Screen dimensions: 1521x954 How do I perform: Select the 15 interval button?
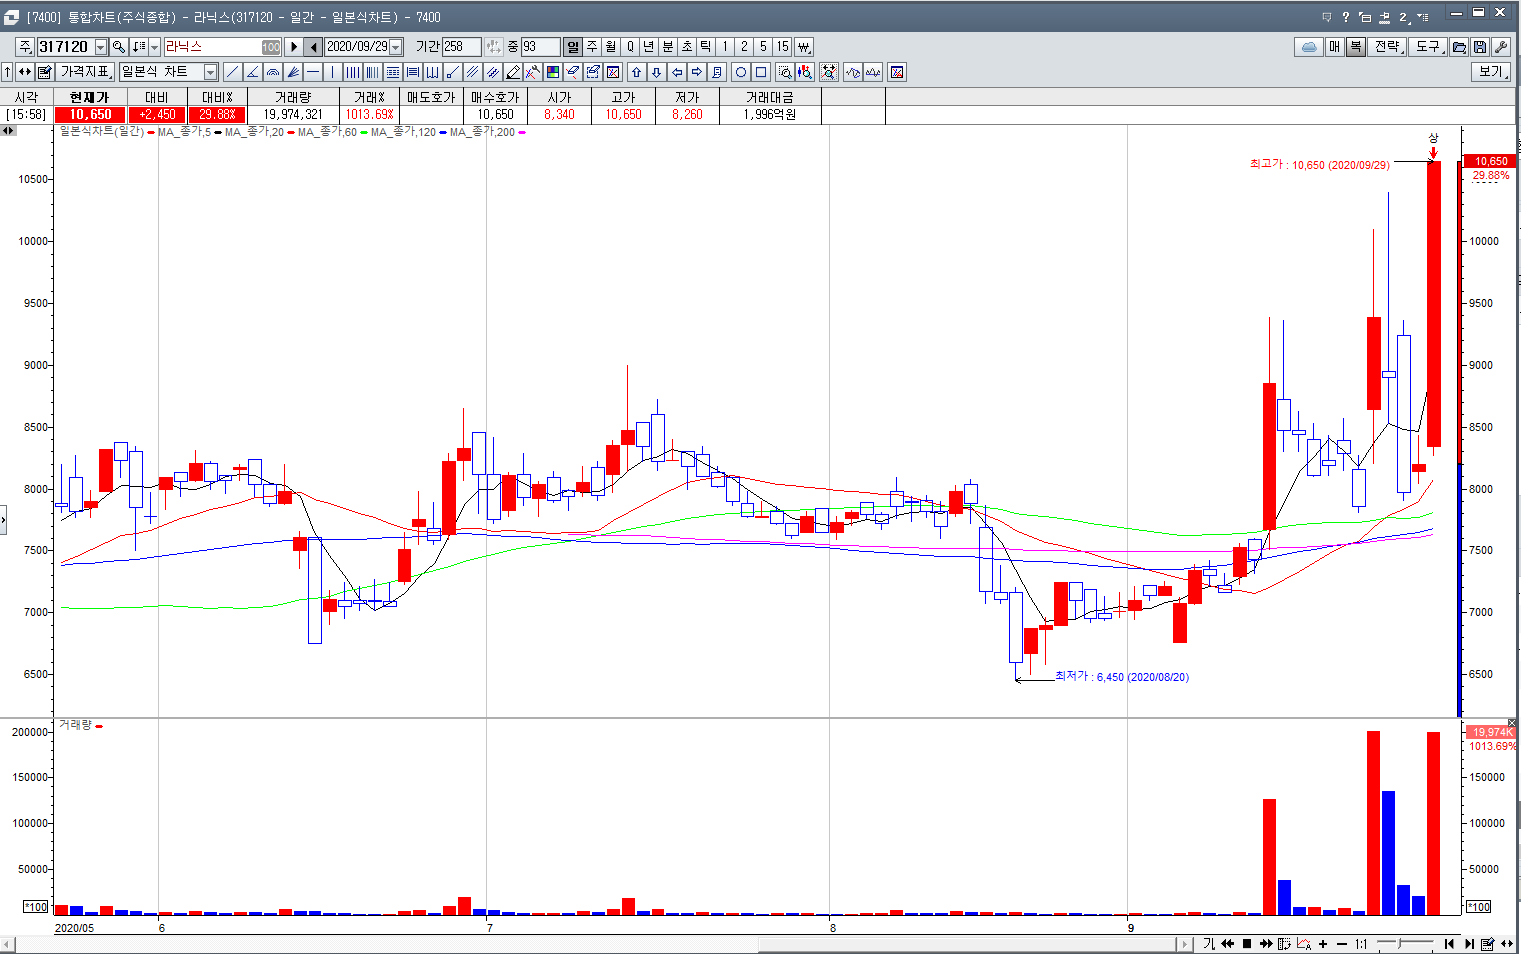[782, 47]
